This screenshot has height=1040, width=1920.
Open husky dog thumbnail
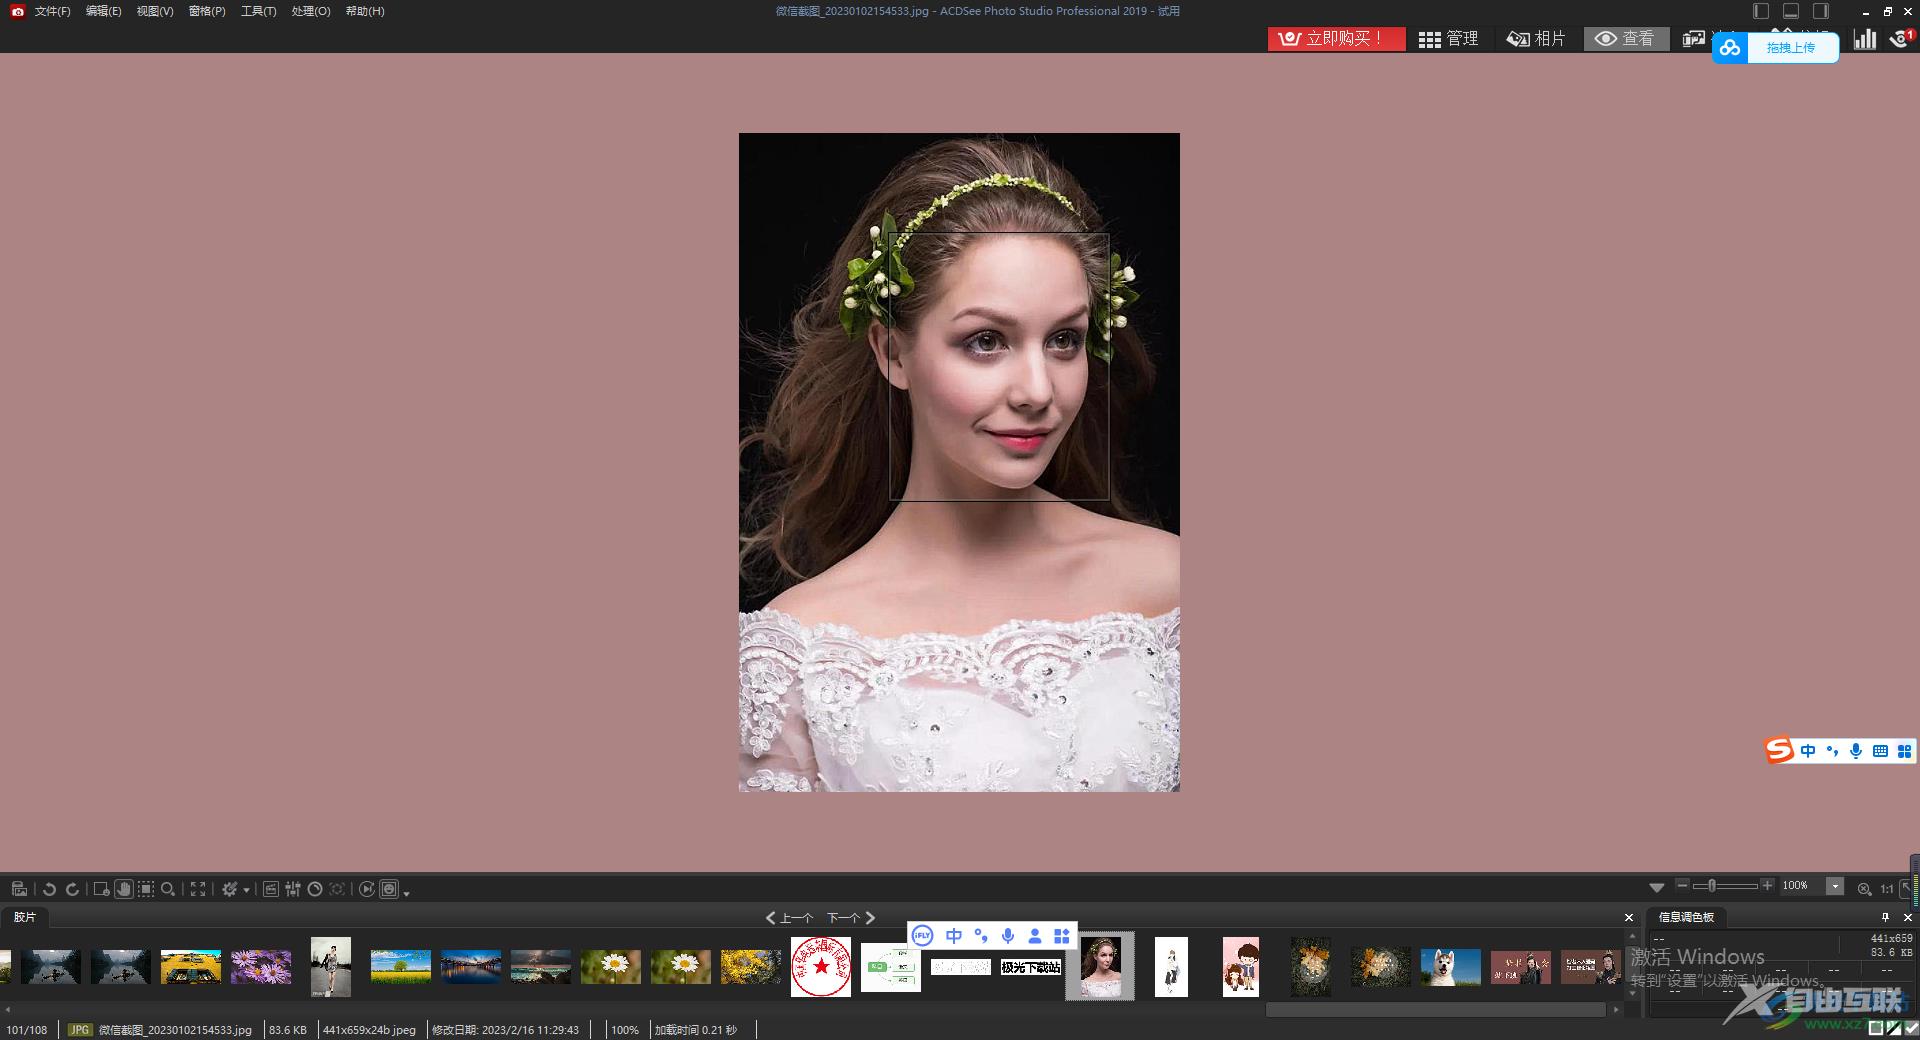click(1451, 967)
